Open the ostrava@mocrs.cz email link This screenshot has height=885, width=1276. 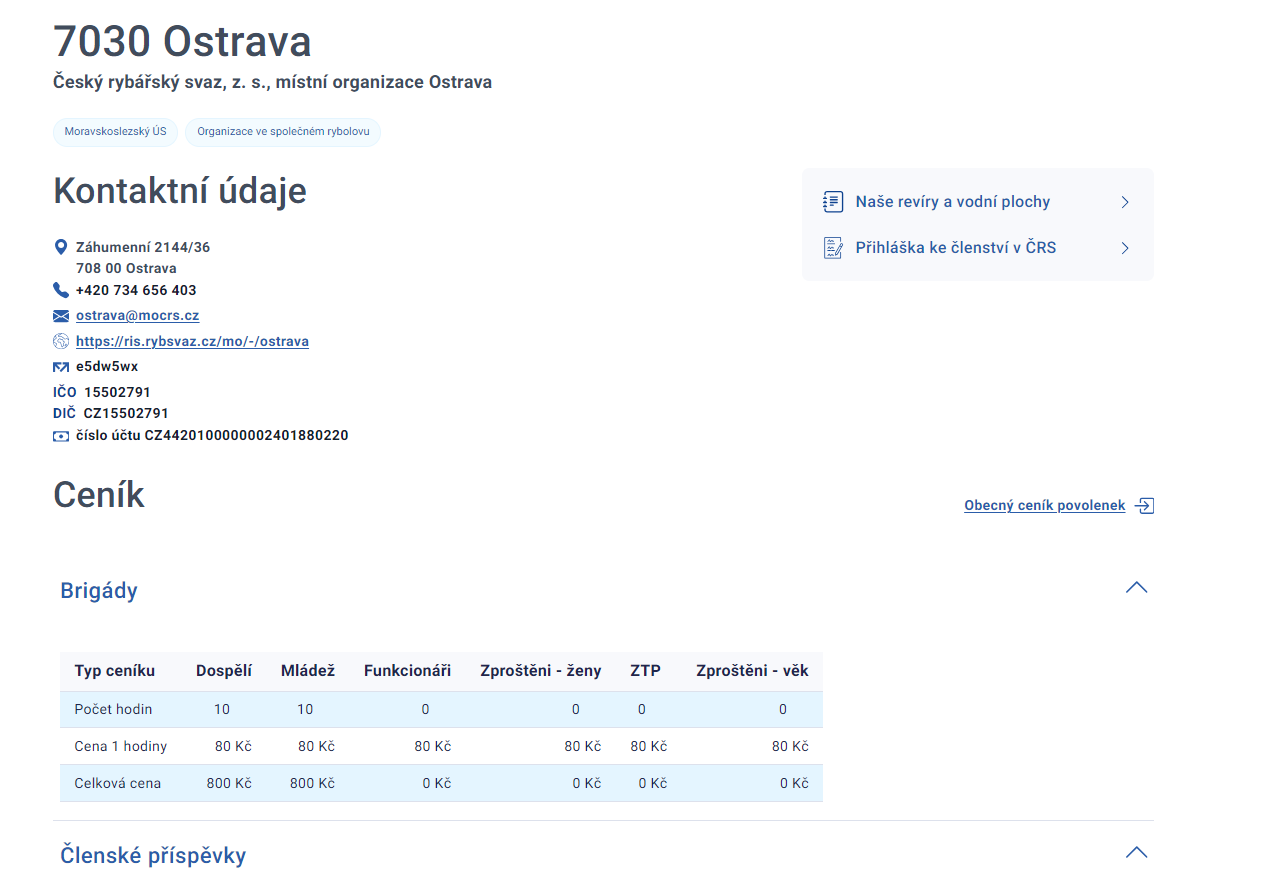[x=138, y=316]
